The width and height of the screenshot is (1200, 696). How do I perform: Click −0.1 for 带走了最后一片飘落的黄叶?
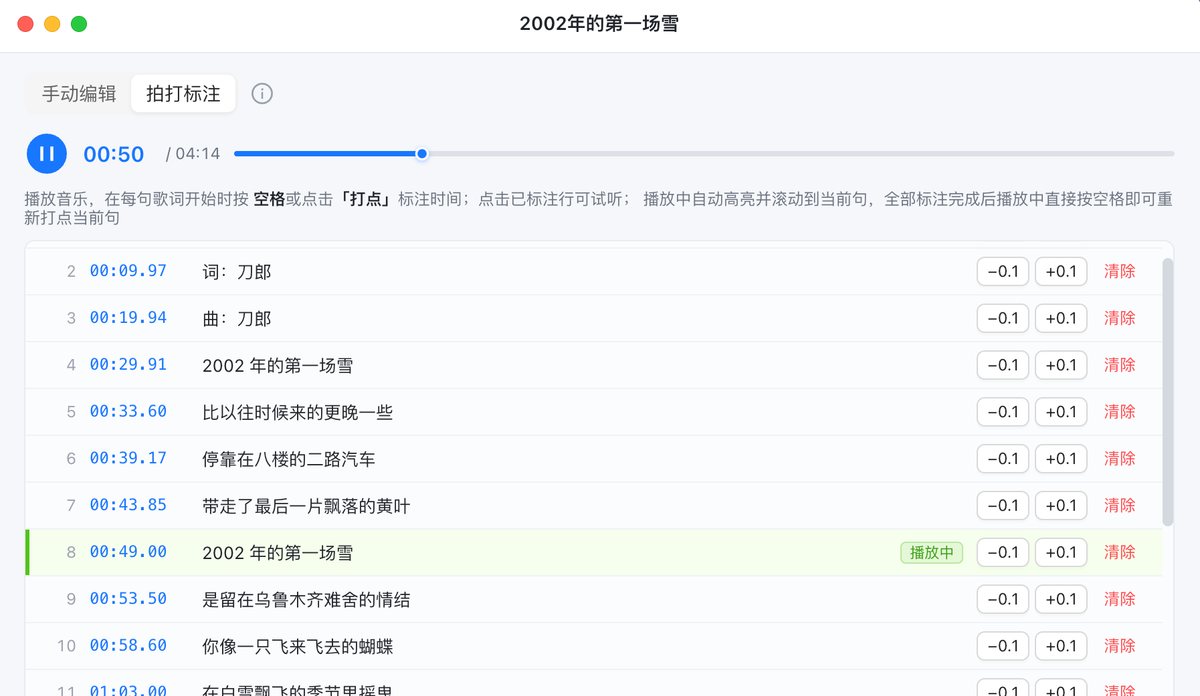1003,506
